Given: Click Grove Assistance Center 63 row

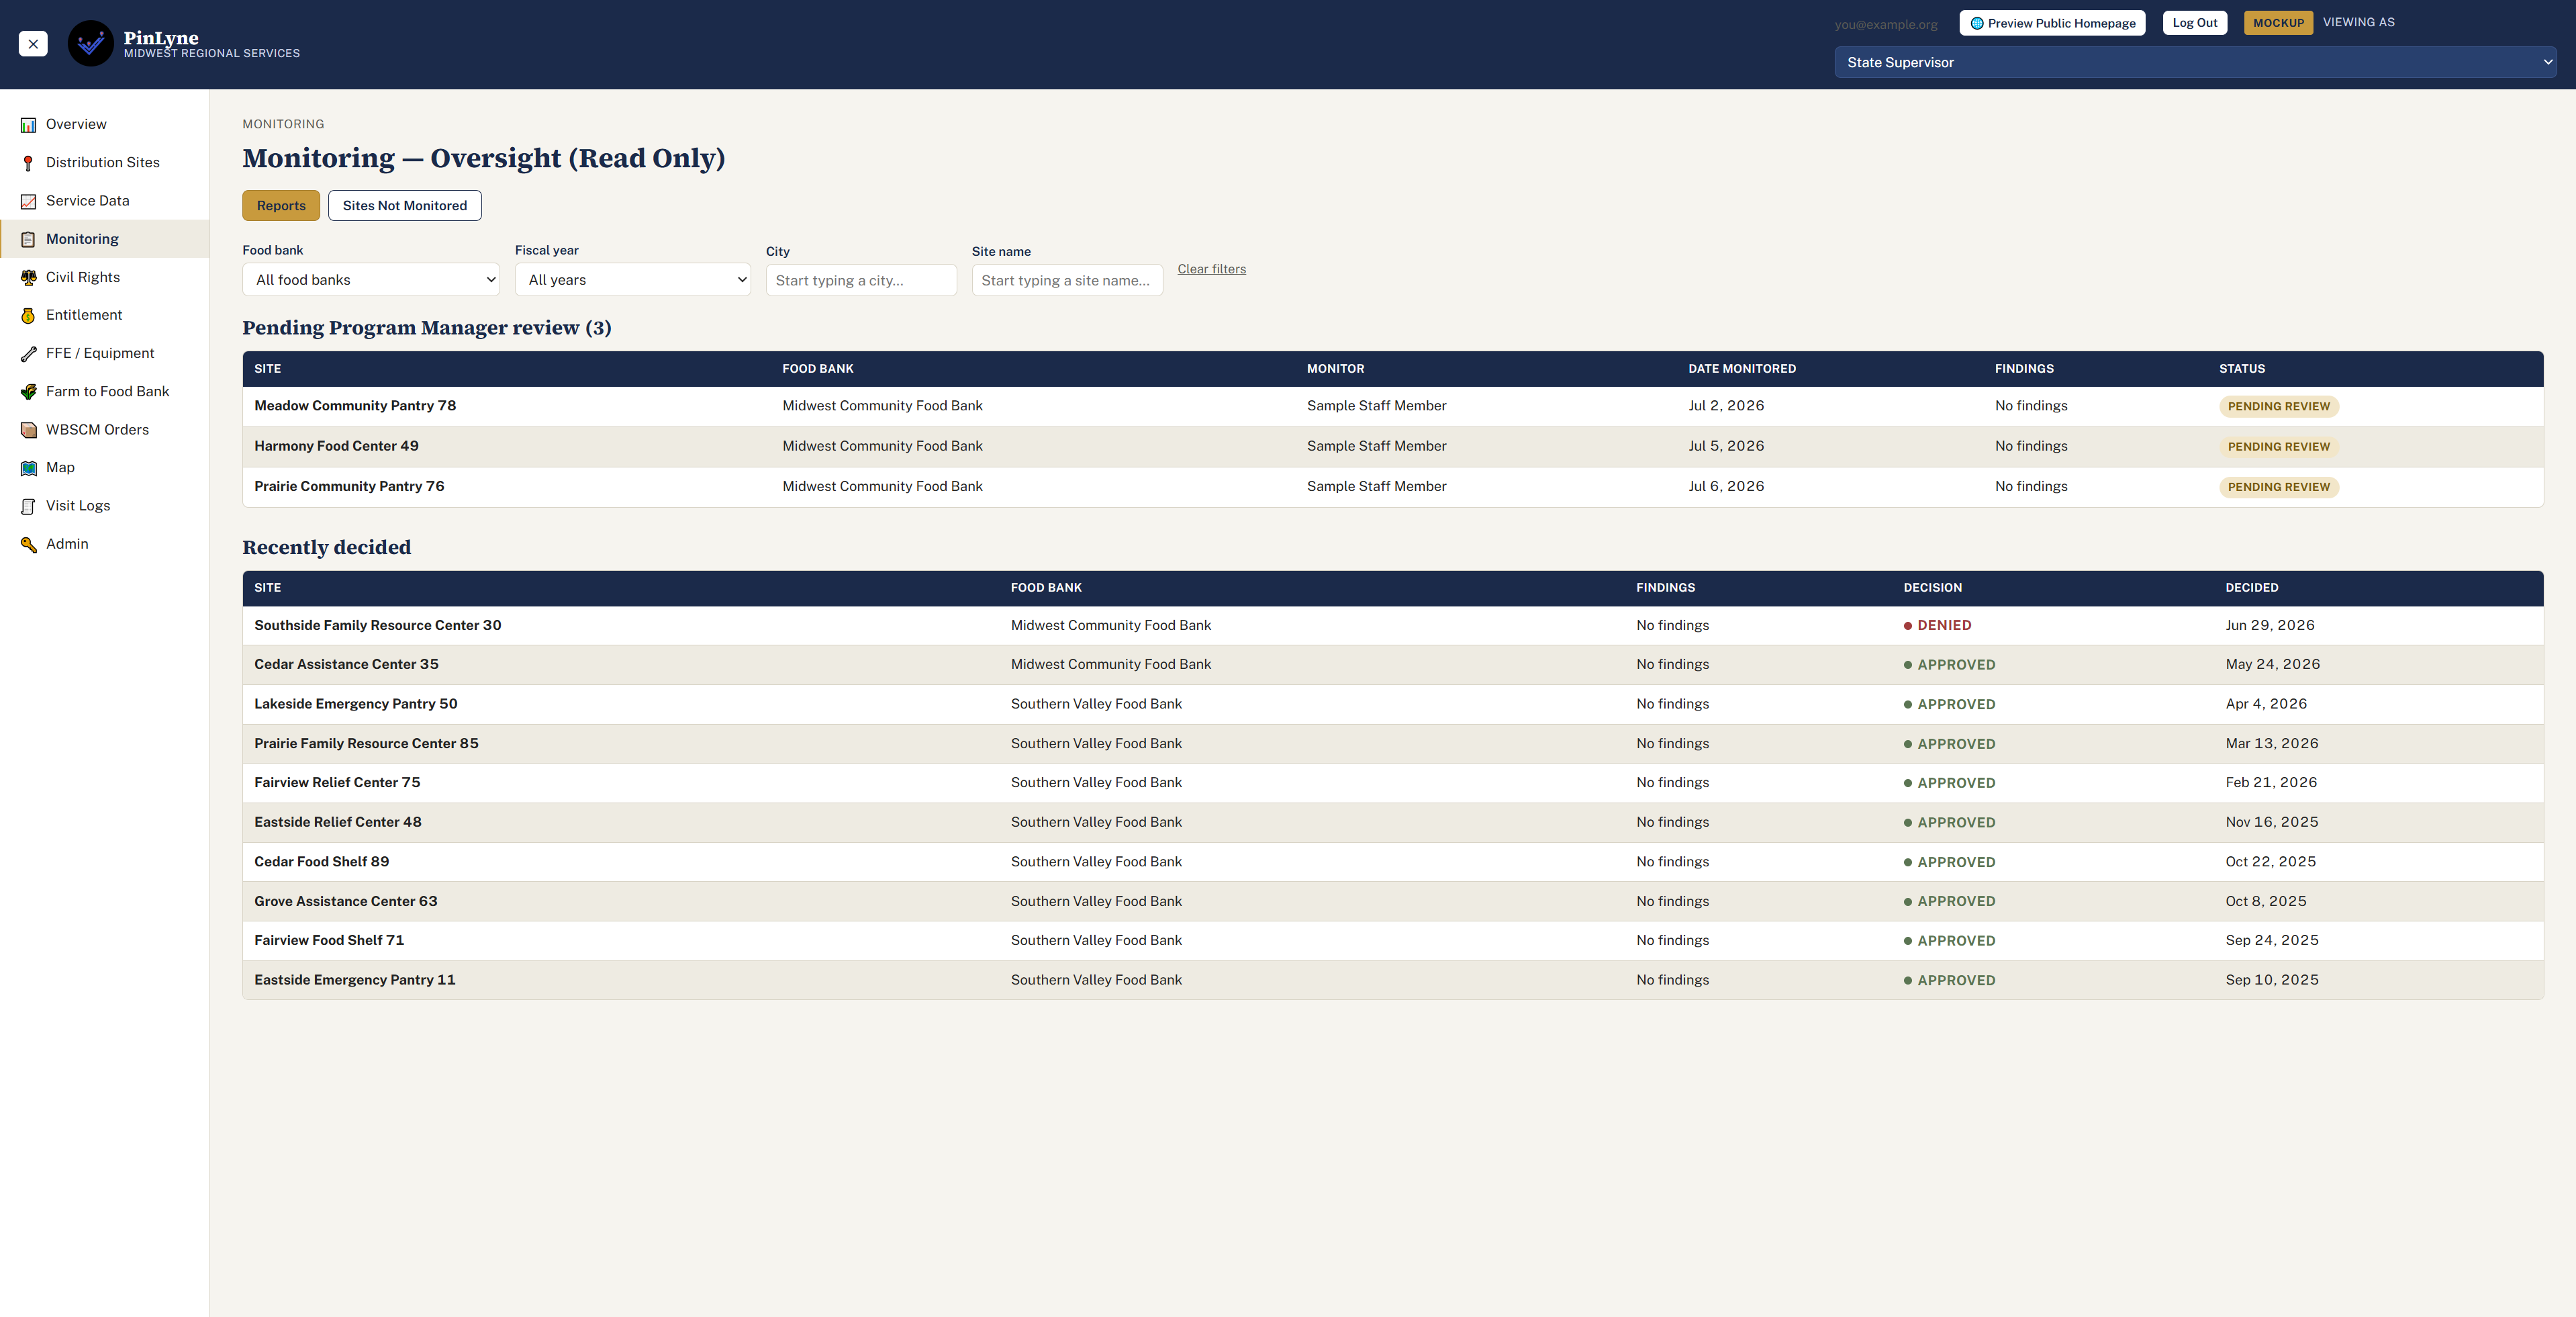Looking at the screenshot, I should pos(1392,901).
